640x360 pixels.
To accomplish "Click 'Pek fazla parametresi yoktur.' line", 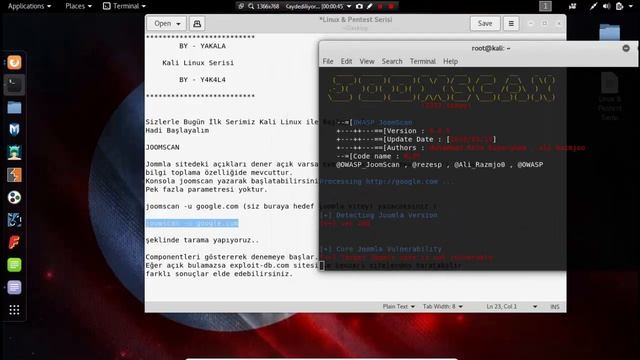I will (207, 189).
